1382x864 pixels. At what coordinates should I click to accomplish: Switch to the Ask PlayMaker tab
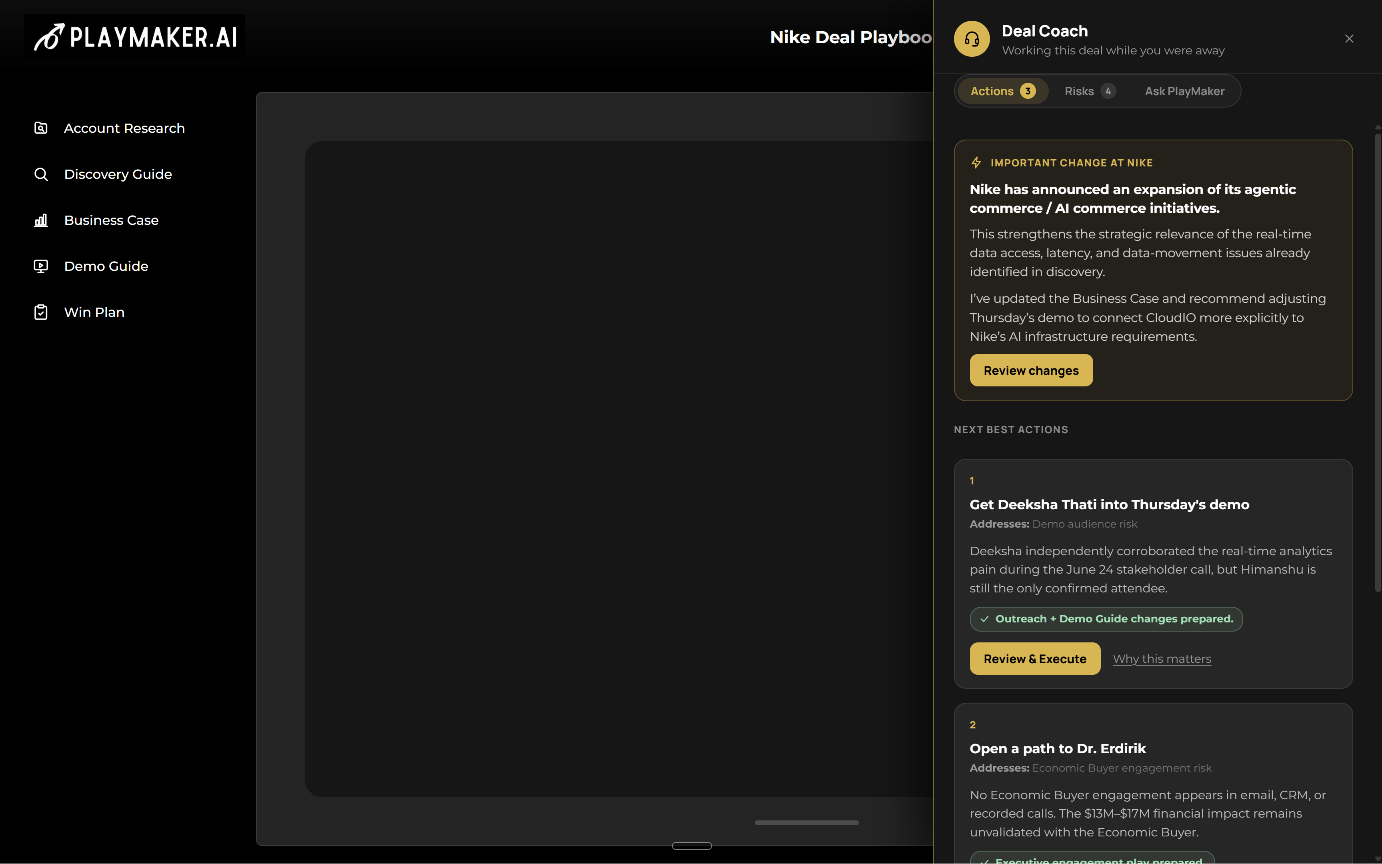pos(1185,91)
